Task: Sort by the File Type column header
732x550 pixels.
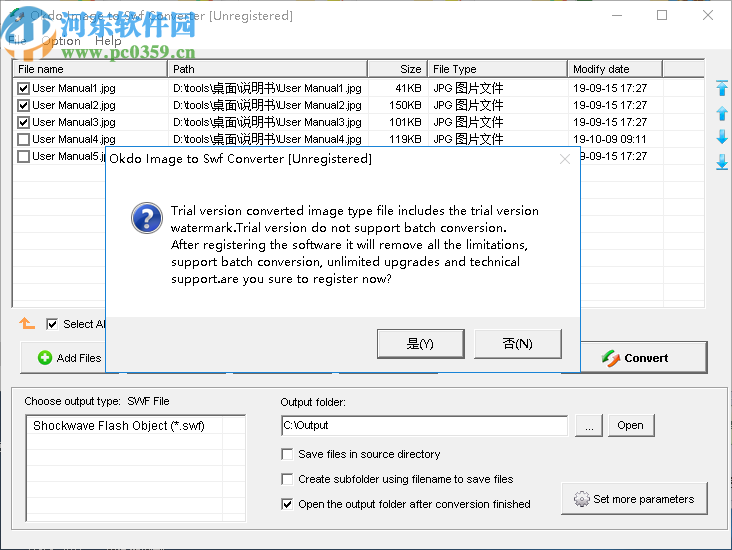Action: coord(498,69)
